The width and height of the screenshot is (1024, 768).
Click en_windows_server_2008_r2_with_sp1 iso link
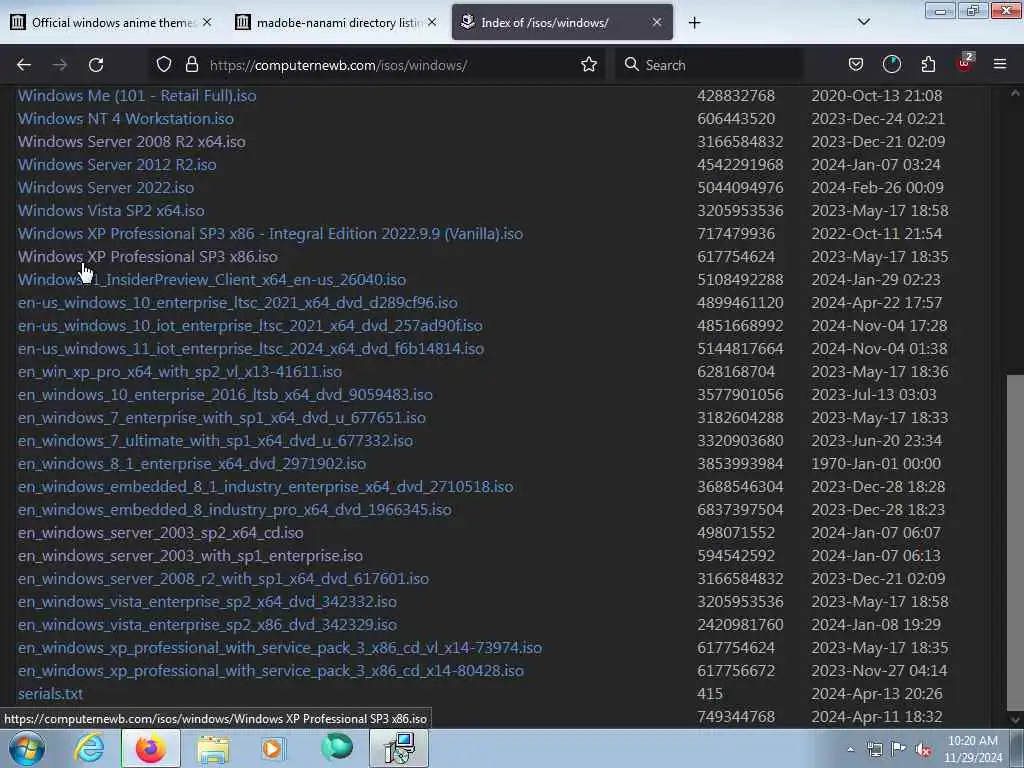click(x=223, y=578)
